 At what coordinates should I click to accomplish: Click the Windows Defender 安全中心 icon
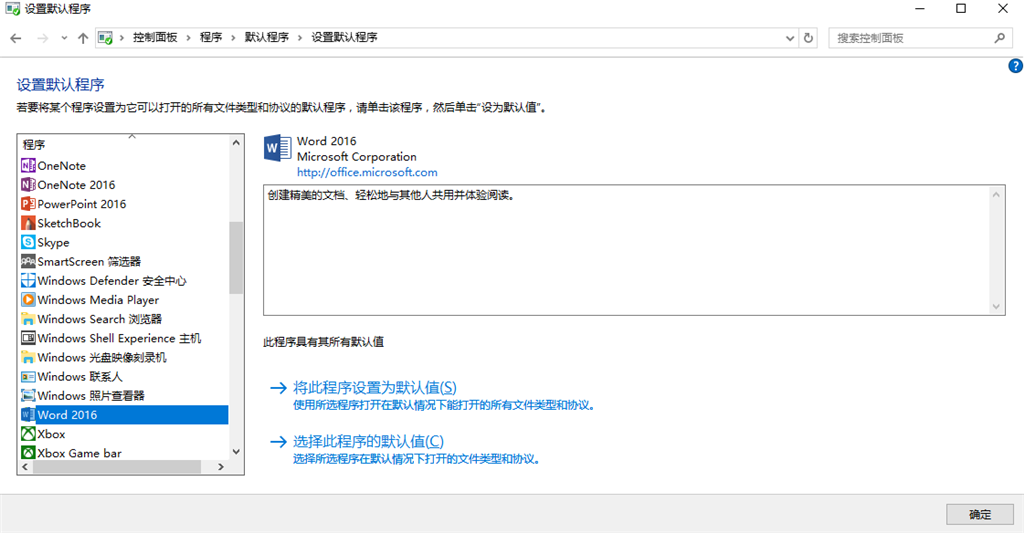28,280
